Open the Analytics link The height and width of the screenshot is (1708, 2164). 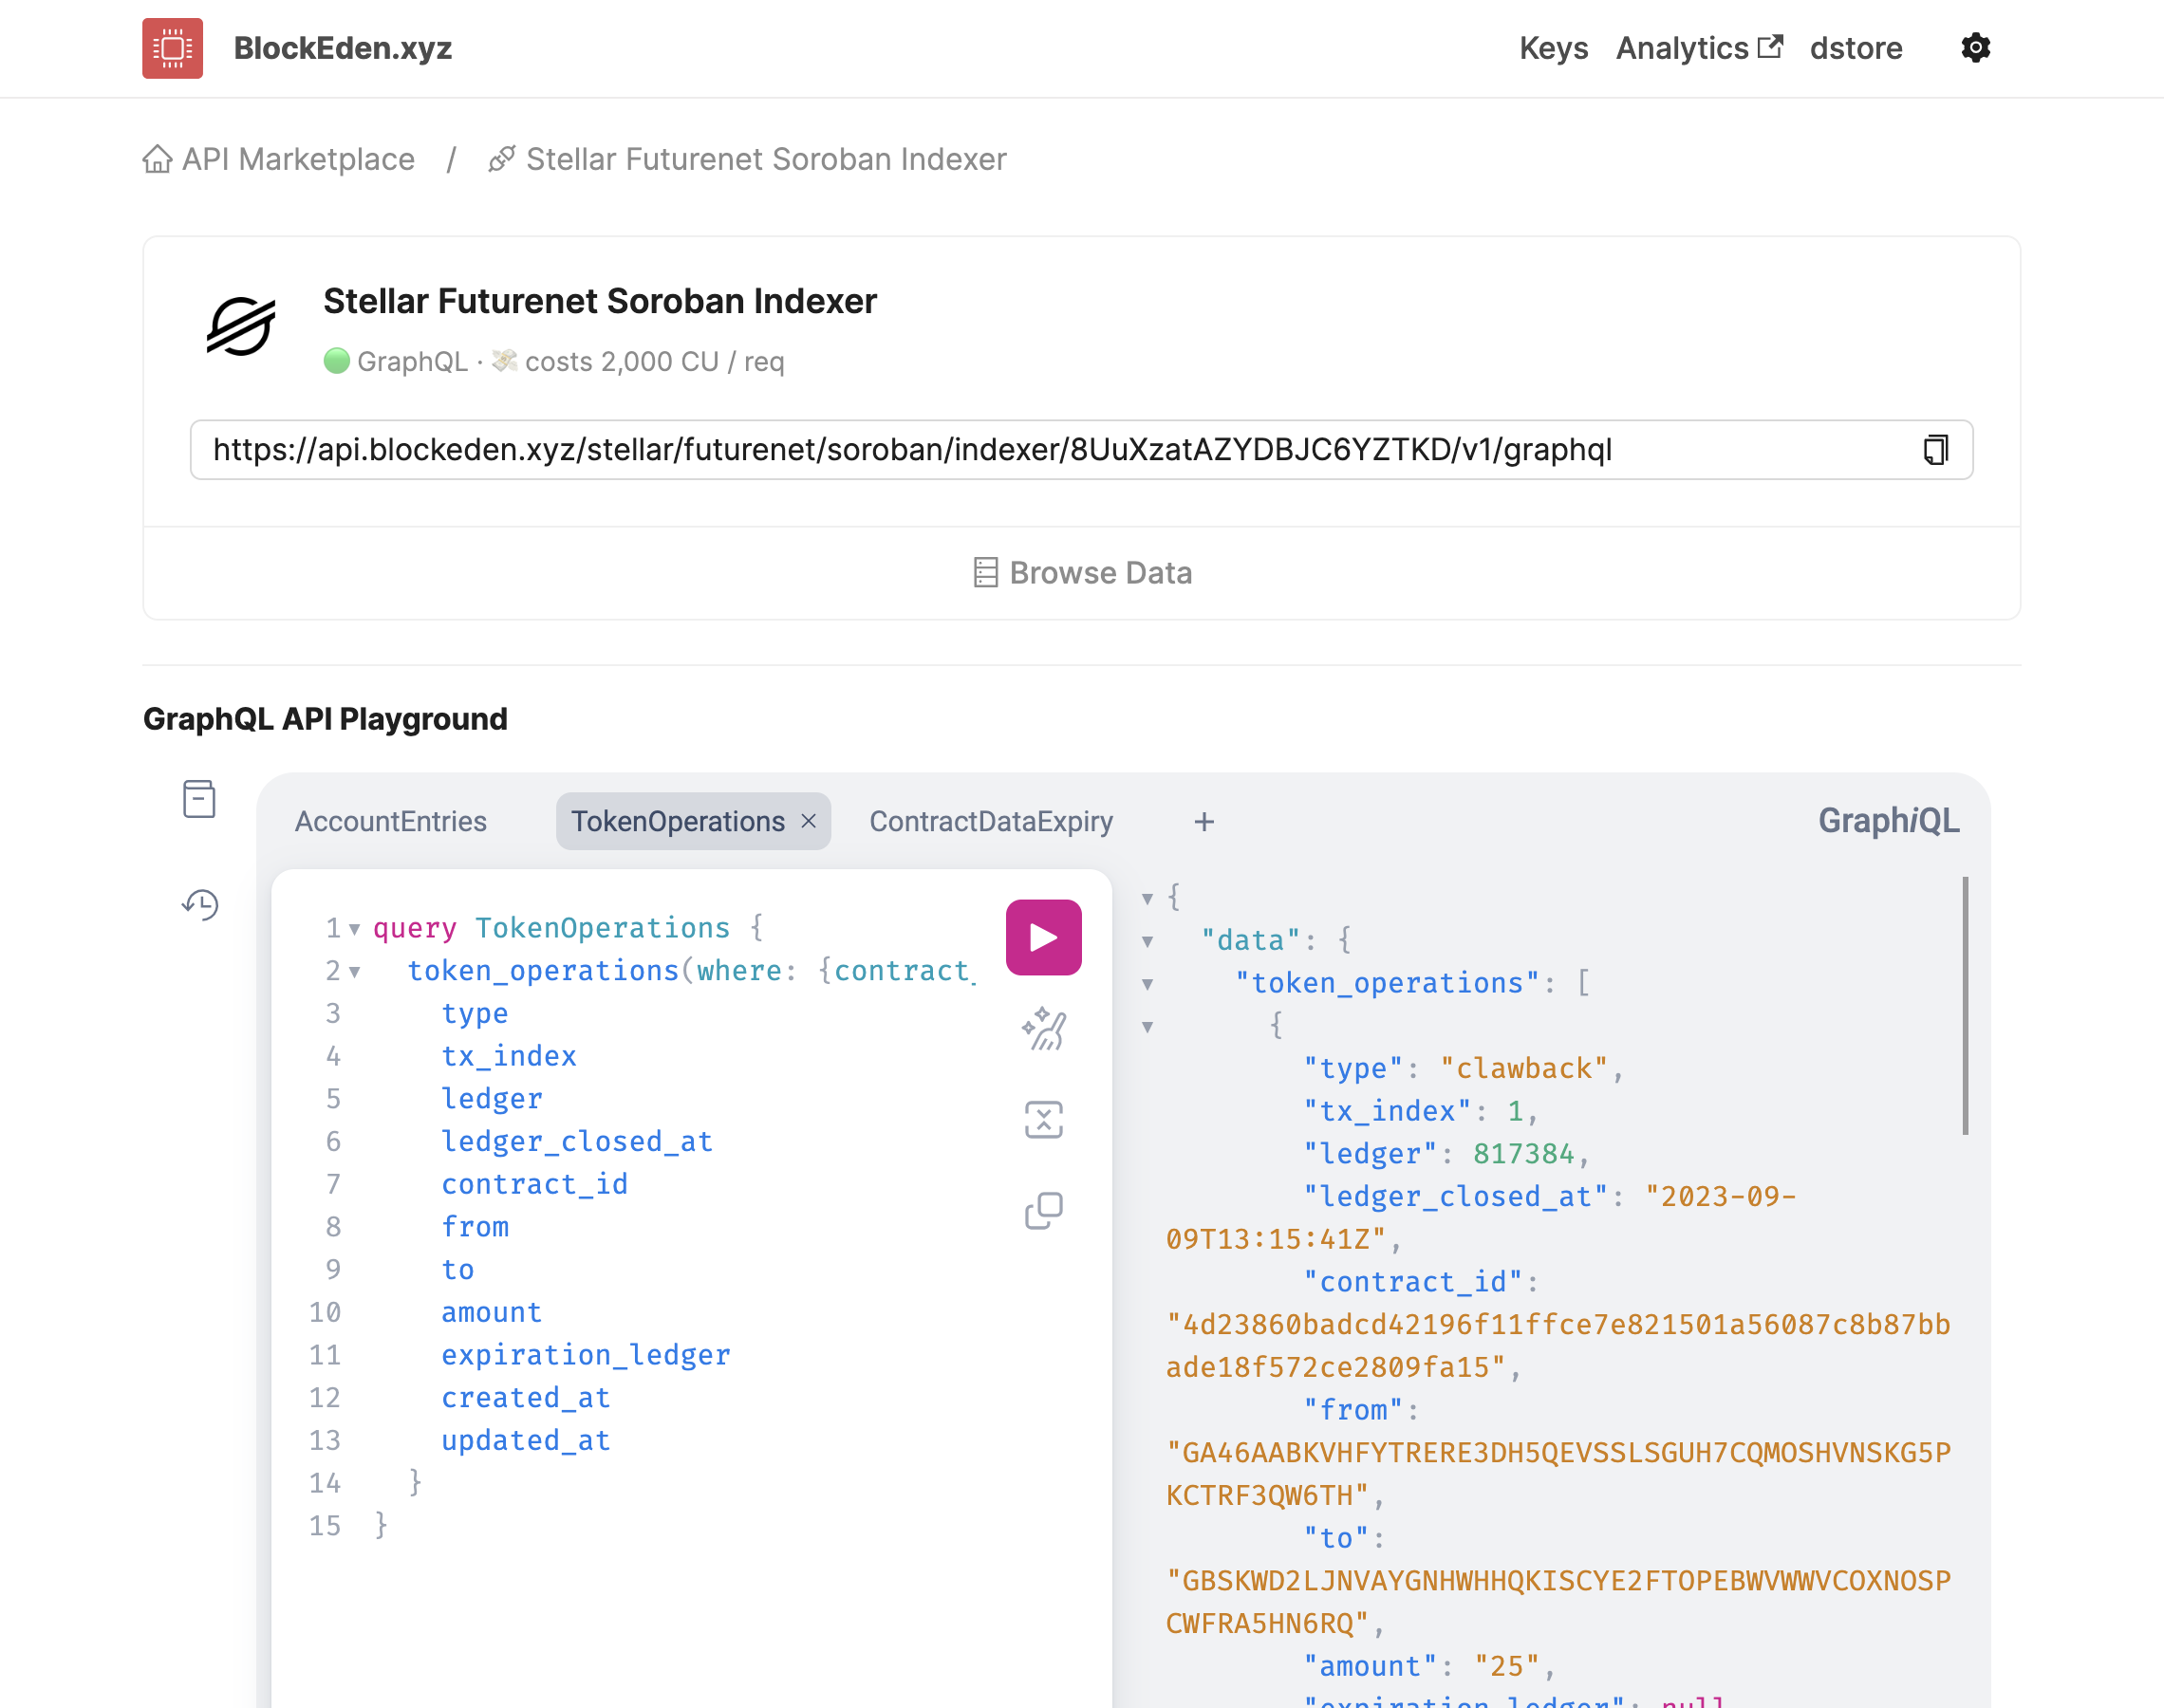click(x=1682, y=48)
